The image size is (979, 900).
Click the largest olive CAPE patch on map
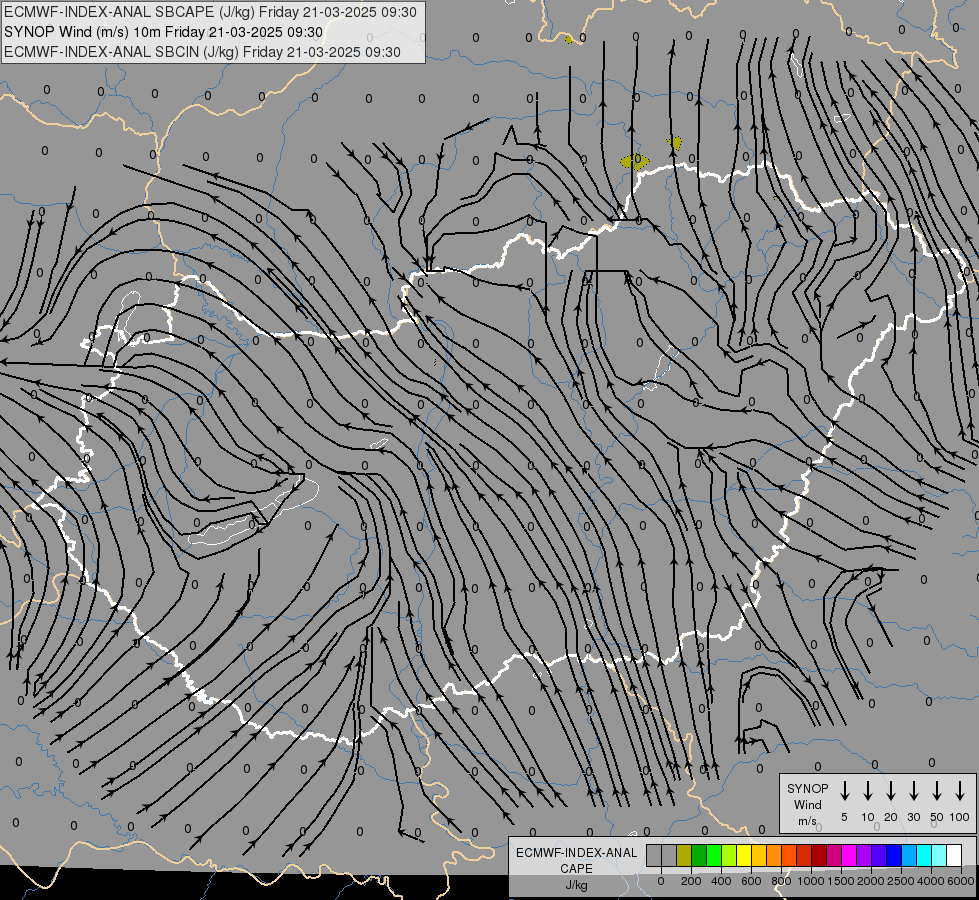click(635, 162)
